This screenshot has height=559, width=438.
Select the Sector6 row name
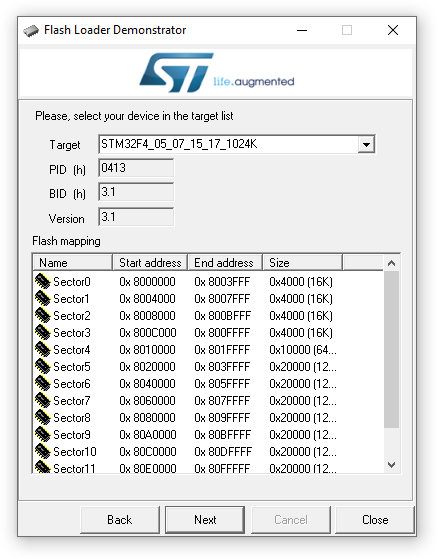pos(72,384)
